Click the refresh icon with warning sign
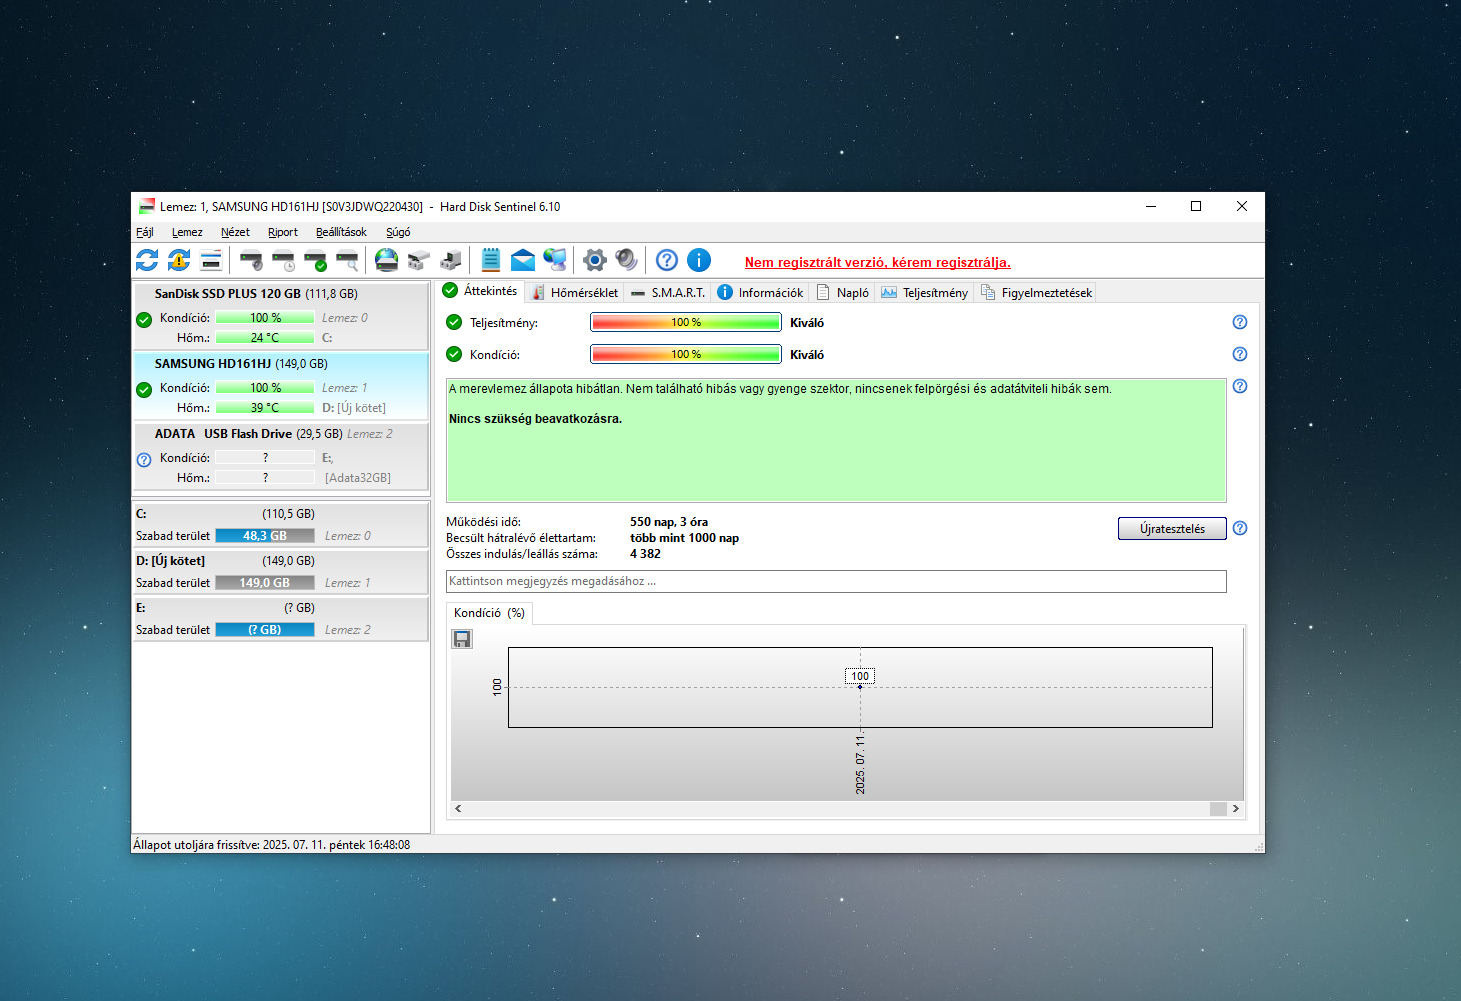 pos(179,261)
